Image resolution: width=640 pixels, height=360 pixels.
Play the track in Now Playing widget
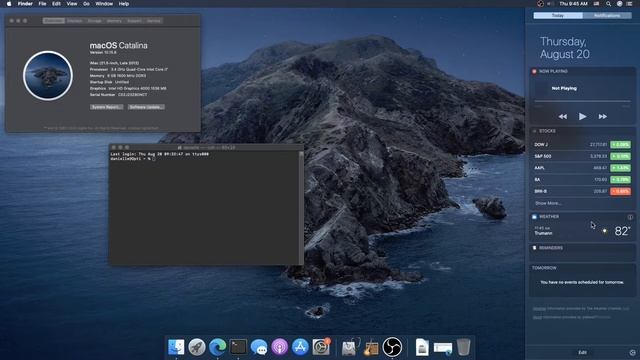pyautogui.click(x=582, y=117)
